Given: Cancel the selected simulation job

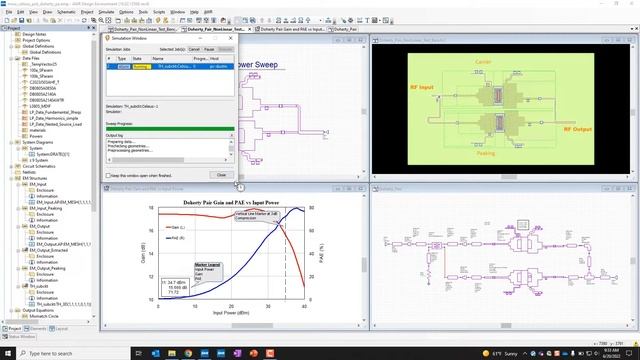Looking at the screenshot, I should (x=194, y=49).
